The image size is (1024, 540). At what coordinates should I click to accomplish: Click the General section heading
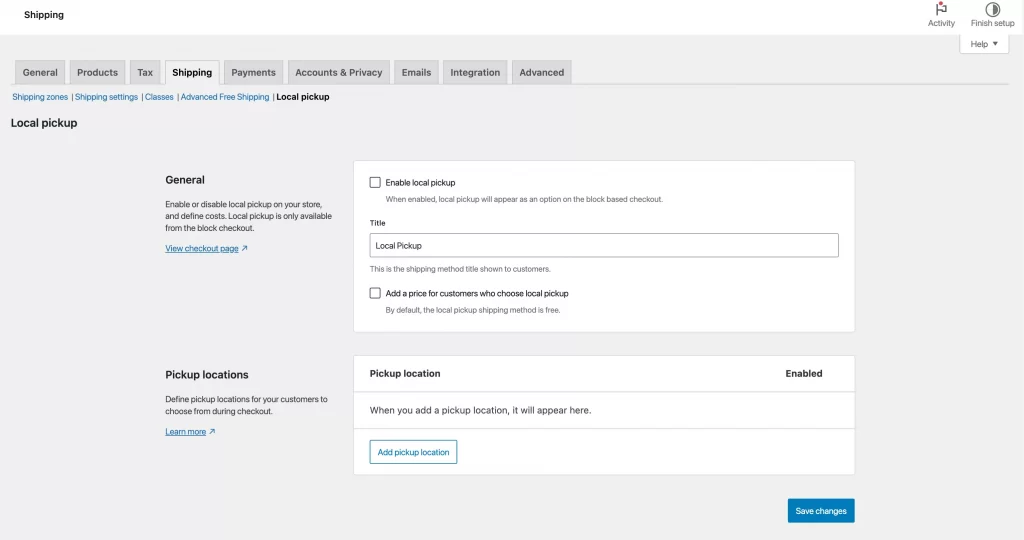[185, 180]
